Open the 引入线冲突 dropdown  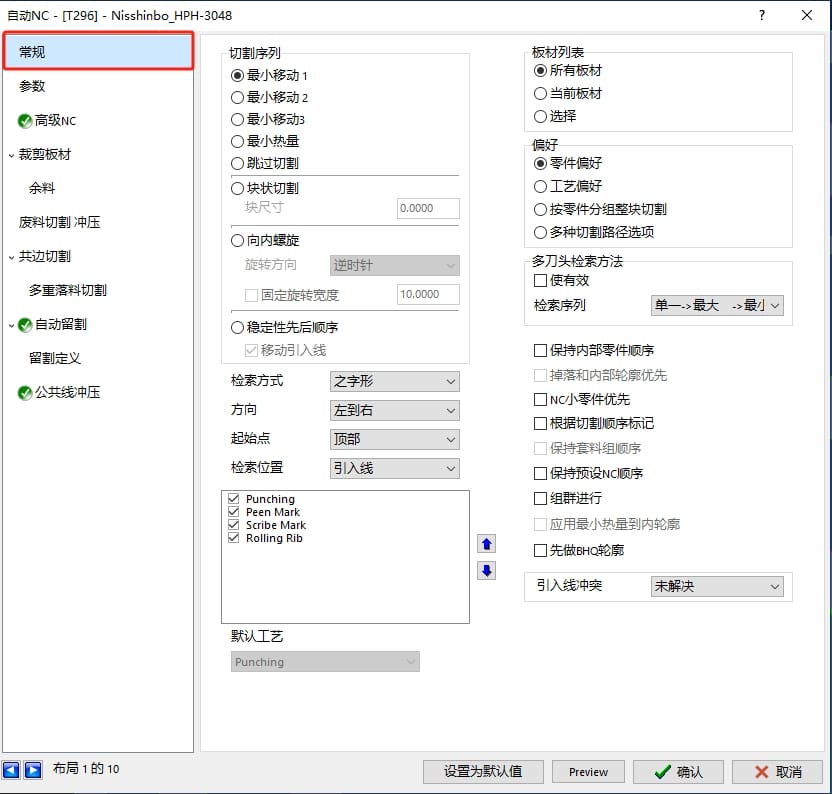coord(716,587)
